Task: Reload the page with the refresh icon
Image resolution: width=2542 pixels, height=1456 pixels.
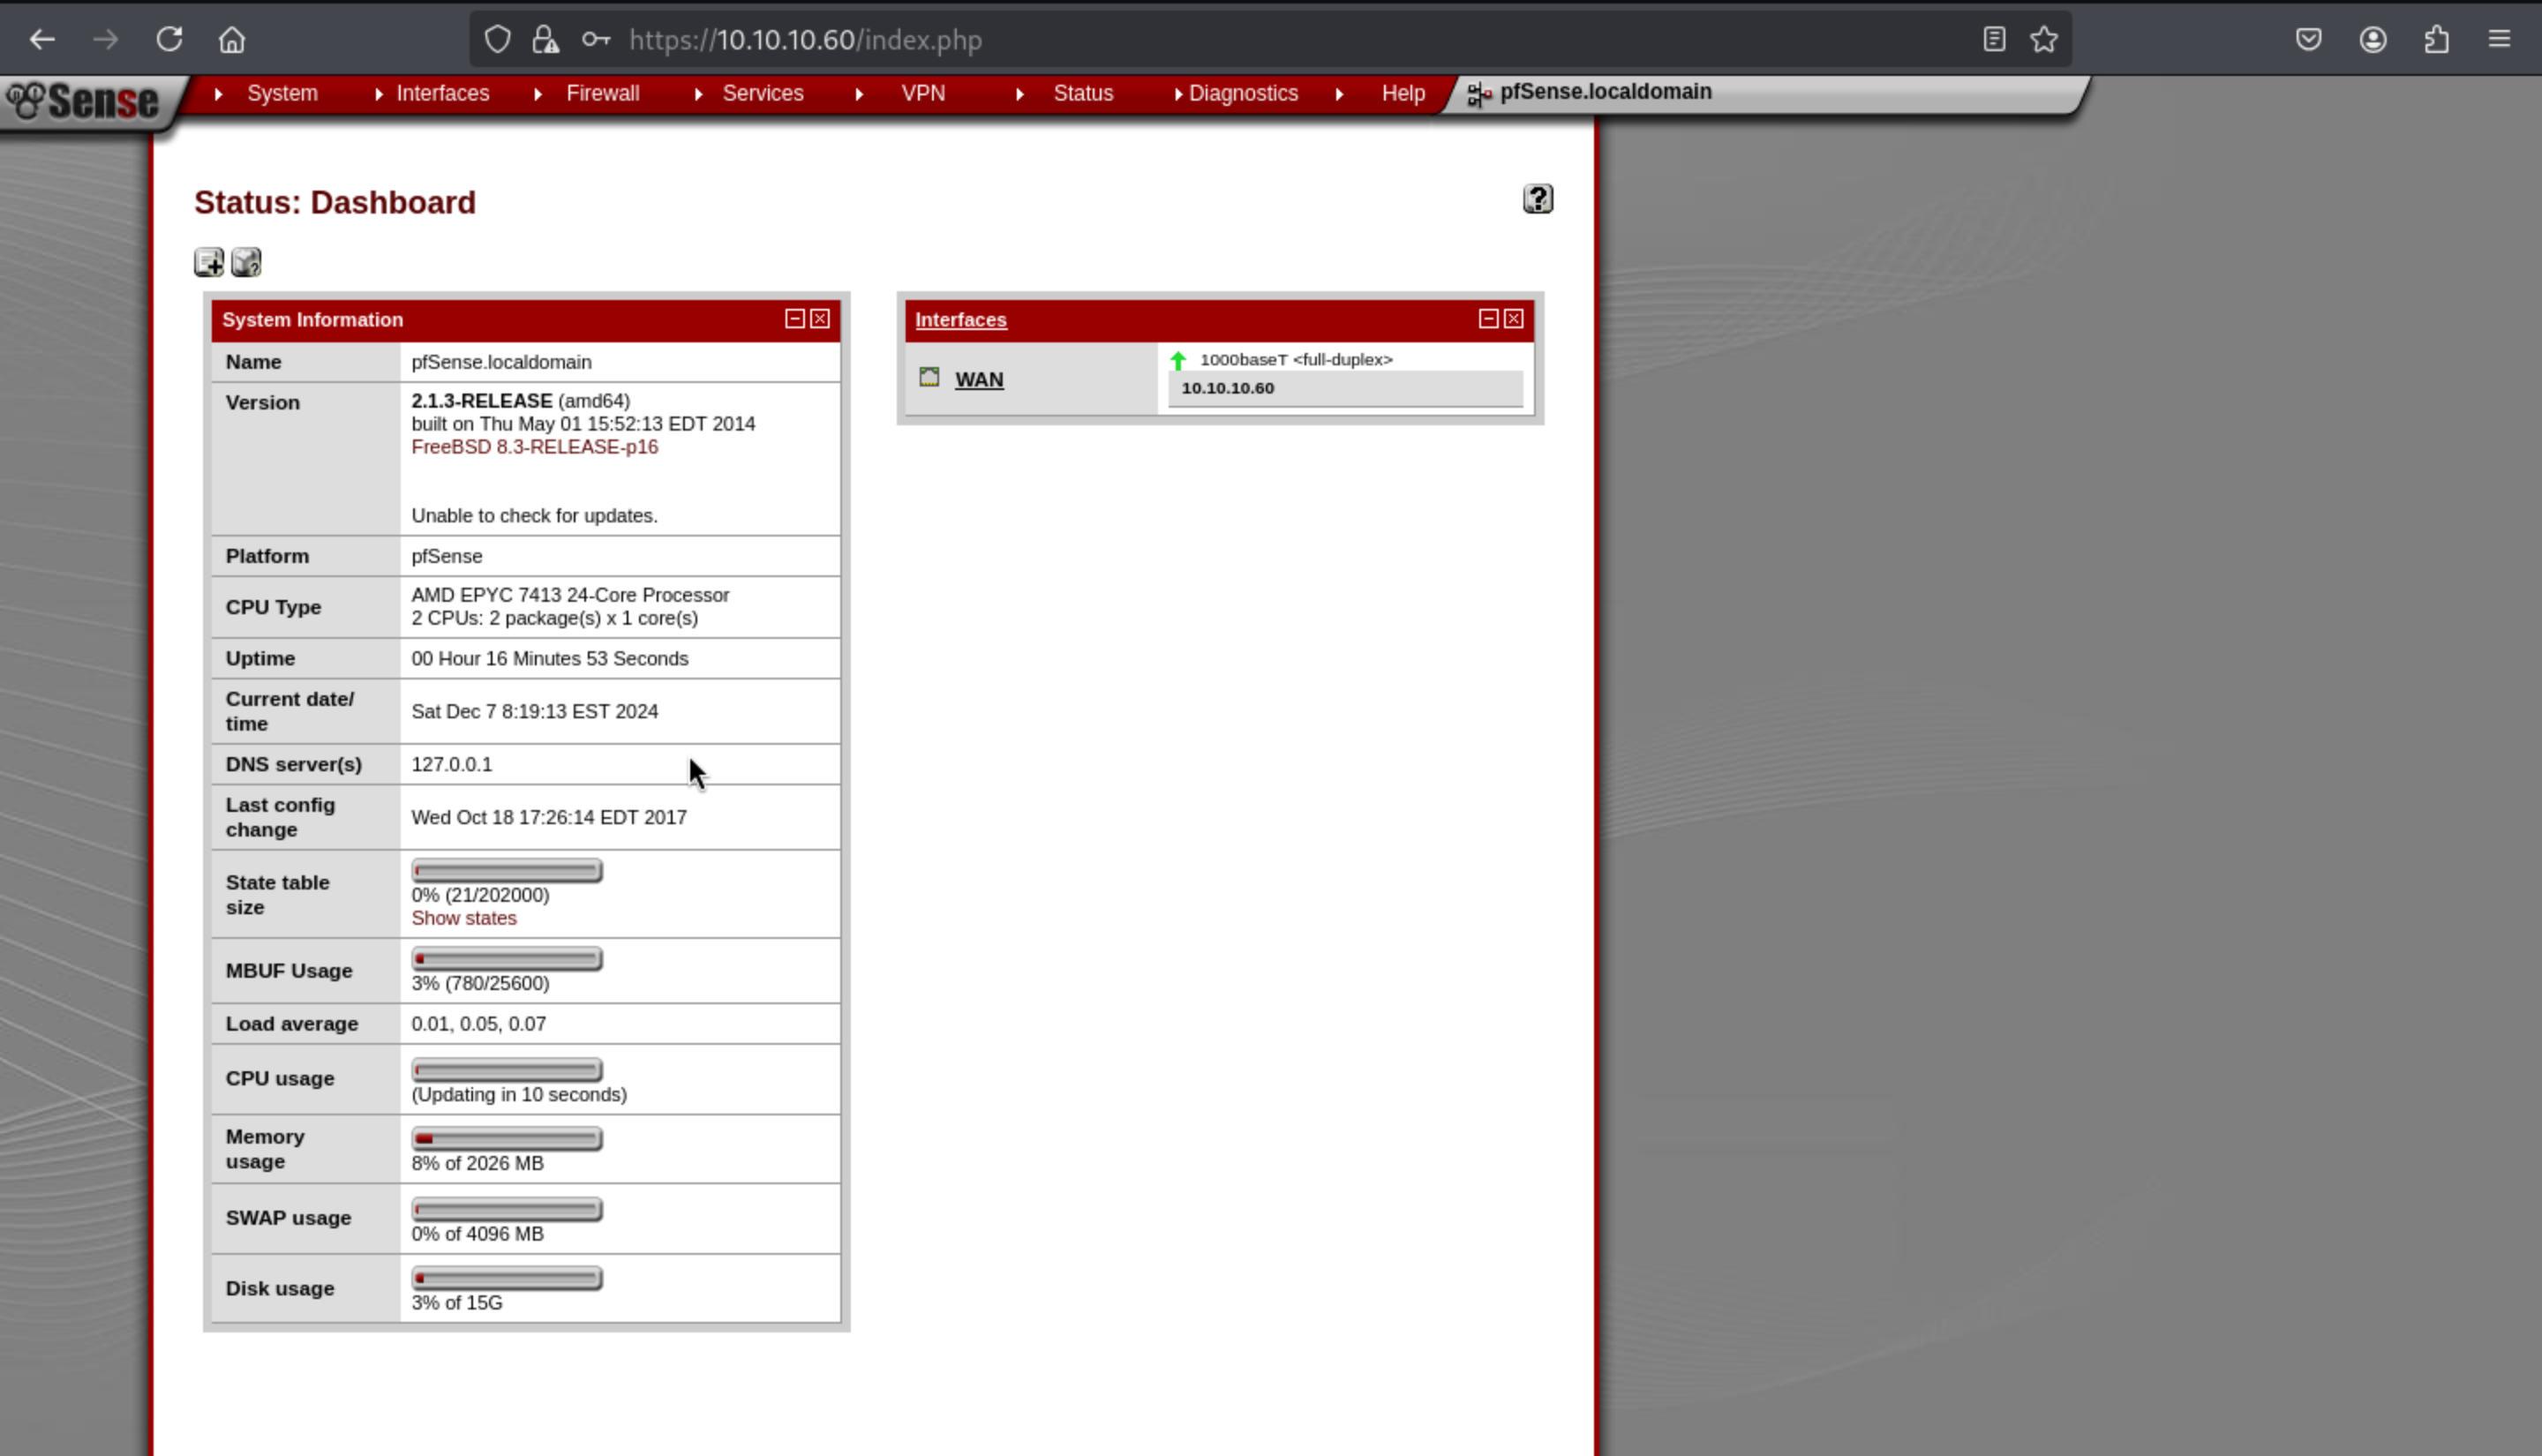Action: [169, 39]
